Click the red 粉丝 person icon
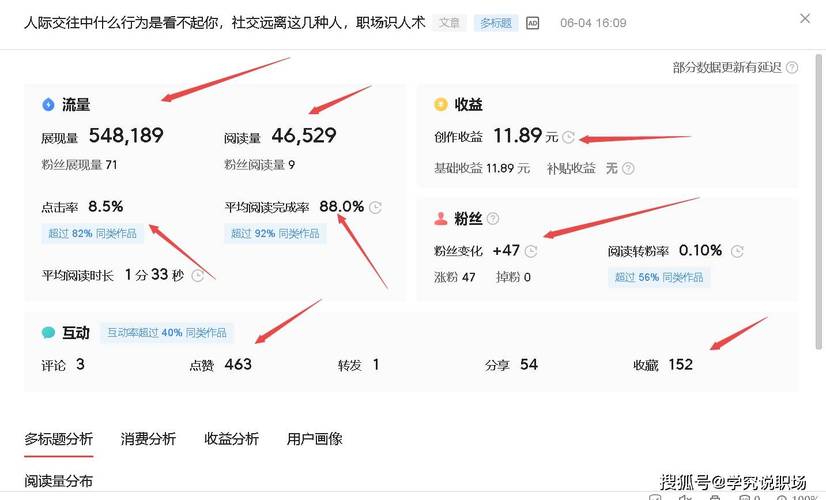Viewport: 826px width, 500px height. tap(440, 218)
